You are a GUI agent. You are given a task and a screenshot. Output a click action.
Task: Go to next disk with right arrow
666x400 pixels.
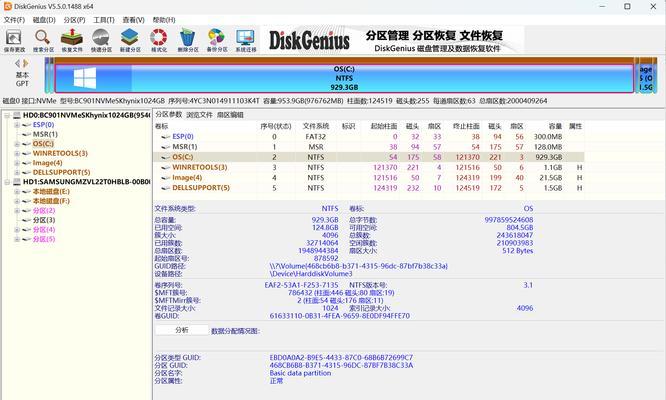26,63
